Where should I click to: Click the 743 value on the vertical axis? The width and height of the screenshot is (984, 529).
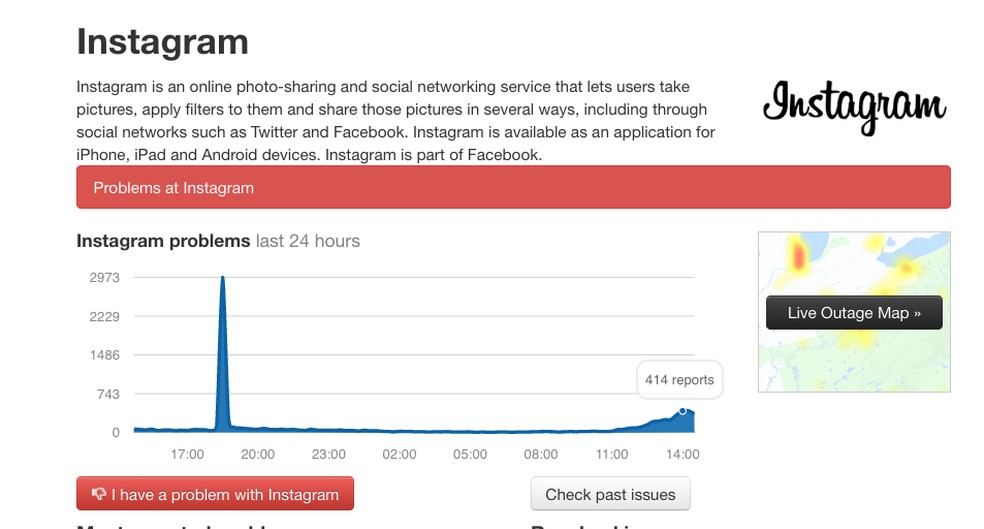tap(108, 394)
